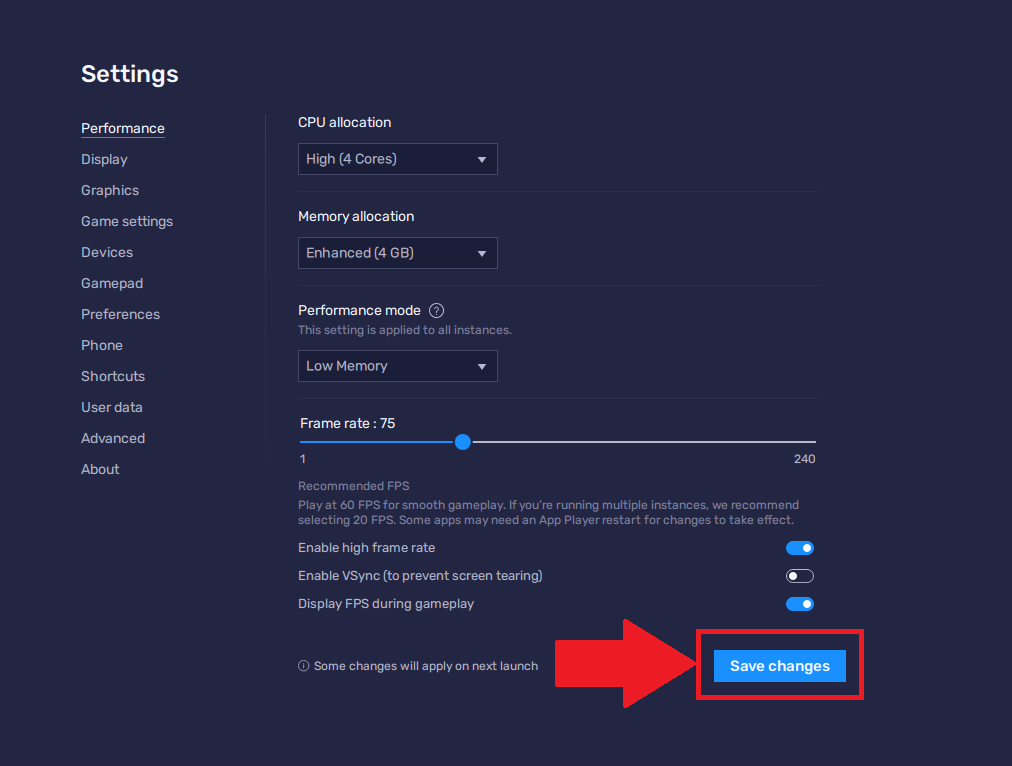Open the CPU allocation dropdown
The width and height of the screenshot is (1012, 766).
pos(397,159)
